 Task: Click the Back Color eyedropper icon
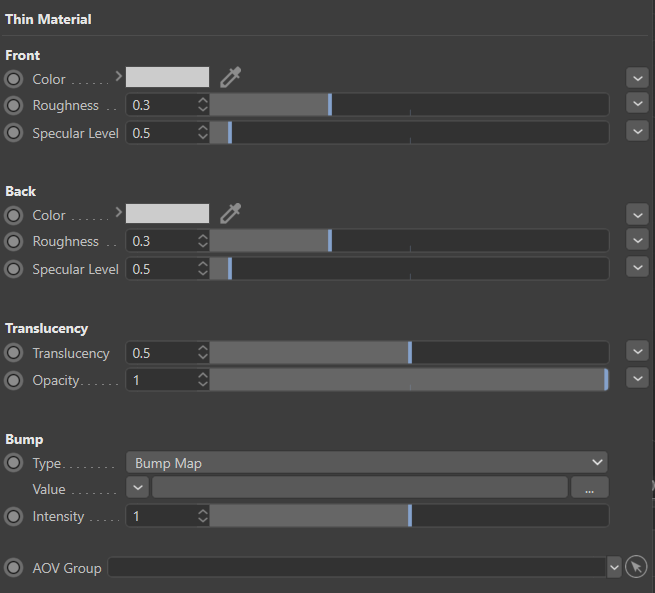point(231,213)
